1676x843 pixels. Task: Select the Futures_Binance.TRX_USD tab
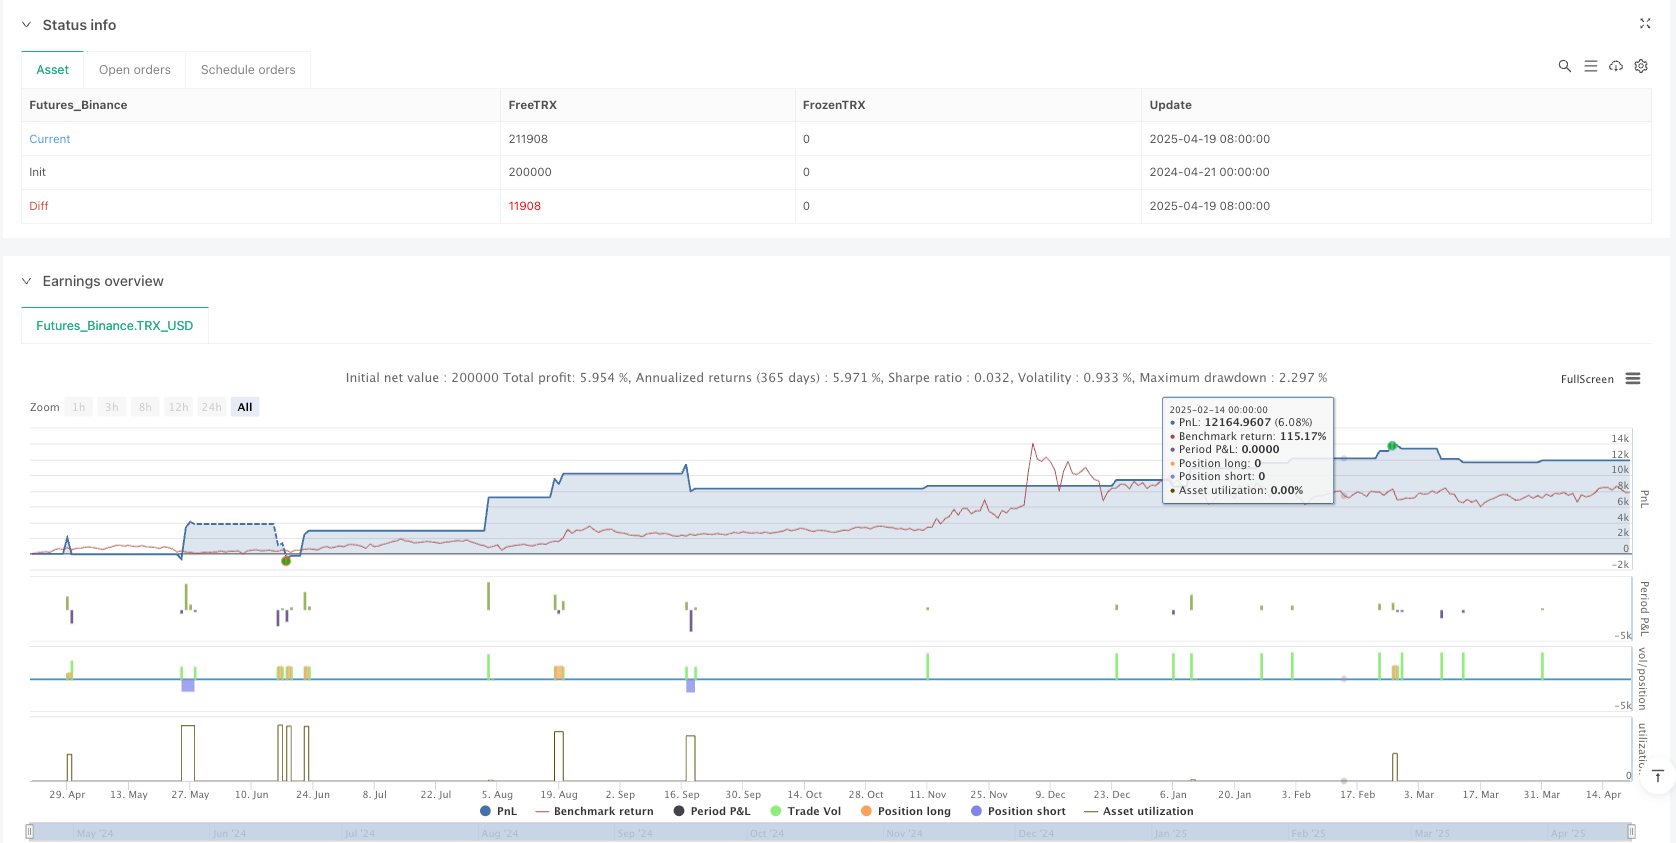[x=114, y=326]
